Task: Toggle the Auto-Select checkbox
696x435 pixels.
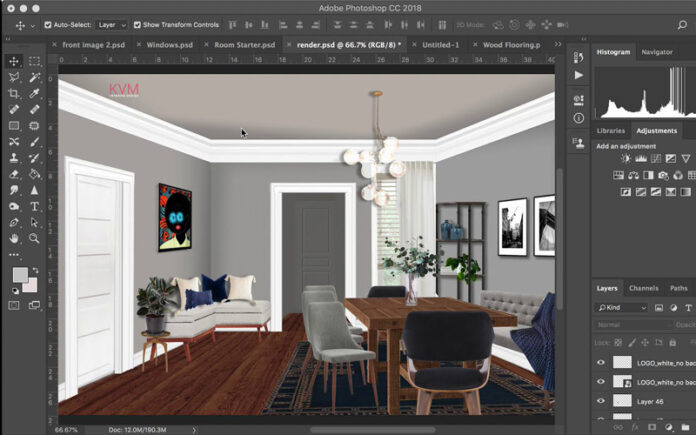Action: (x=48, y=25)
